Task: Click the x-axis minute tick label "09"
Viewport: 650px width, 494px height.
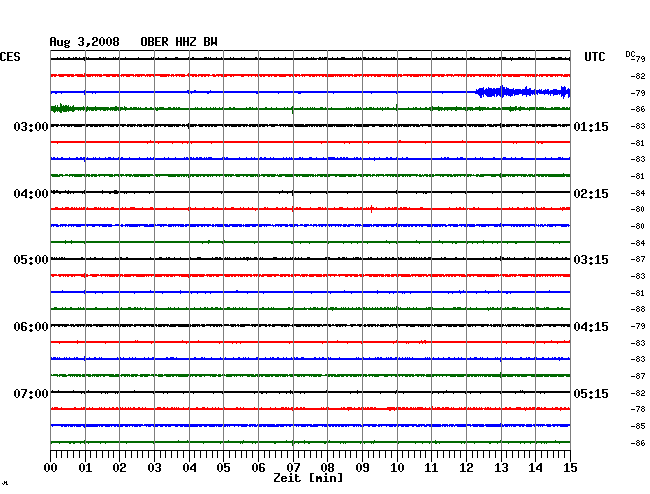Action: click(x=362, y=468)
